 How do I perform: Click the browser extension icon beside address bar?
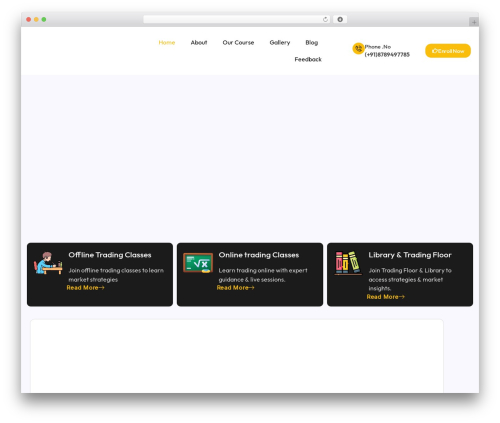[340, 20]
